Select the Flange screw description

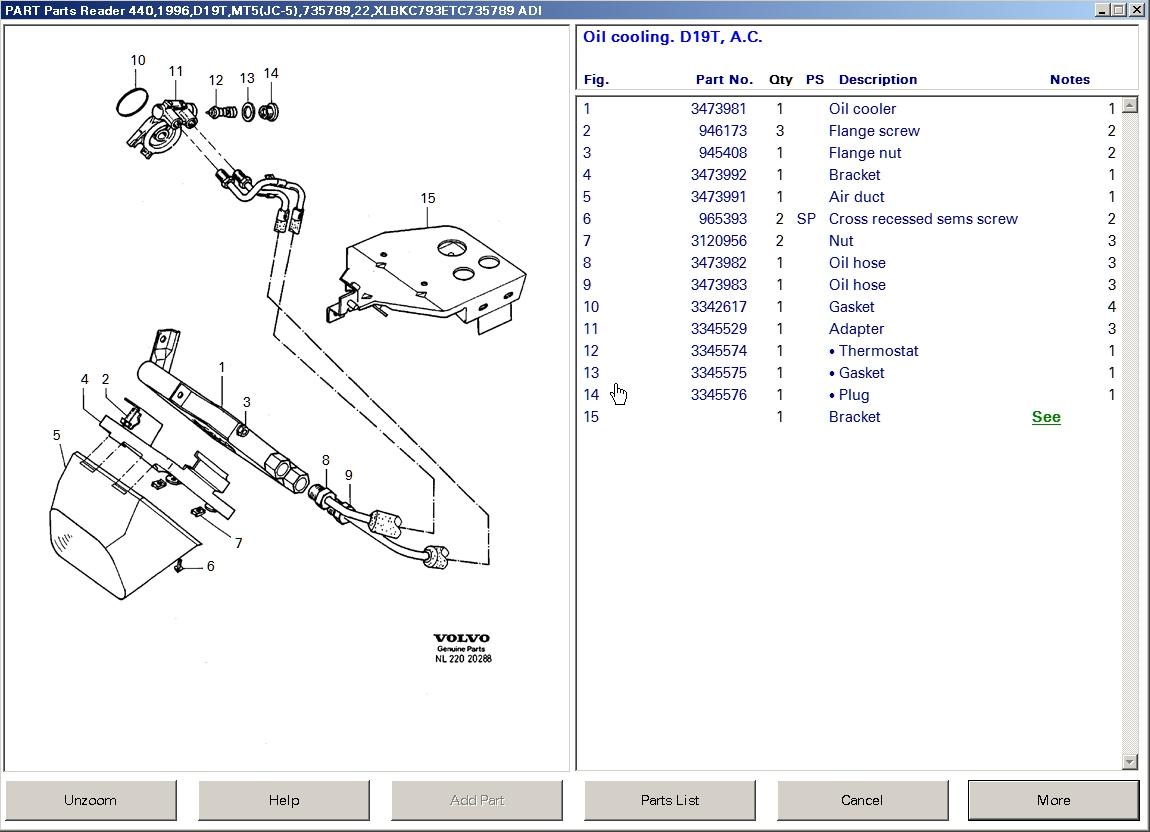pyautogui.click(x=874, y=131)
